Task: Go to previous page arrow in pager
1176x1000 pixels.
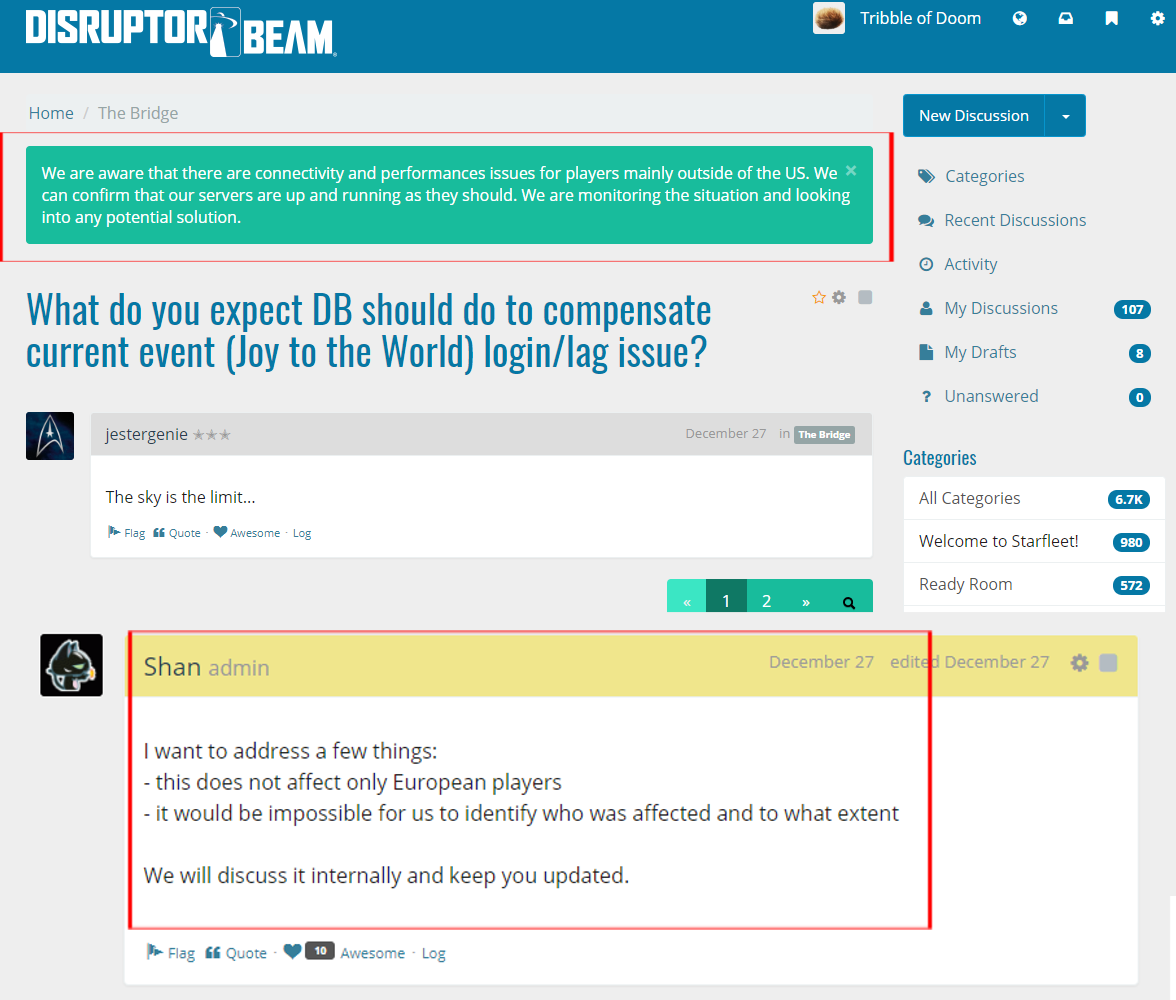Action: [x=687, y=601]
